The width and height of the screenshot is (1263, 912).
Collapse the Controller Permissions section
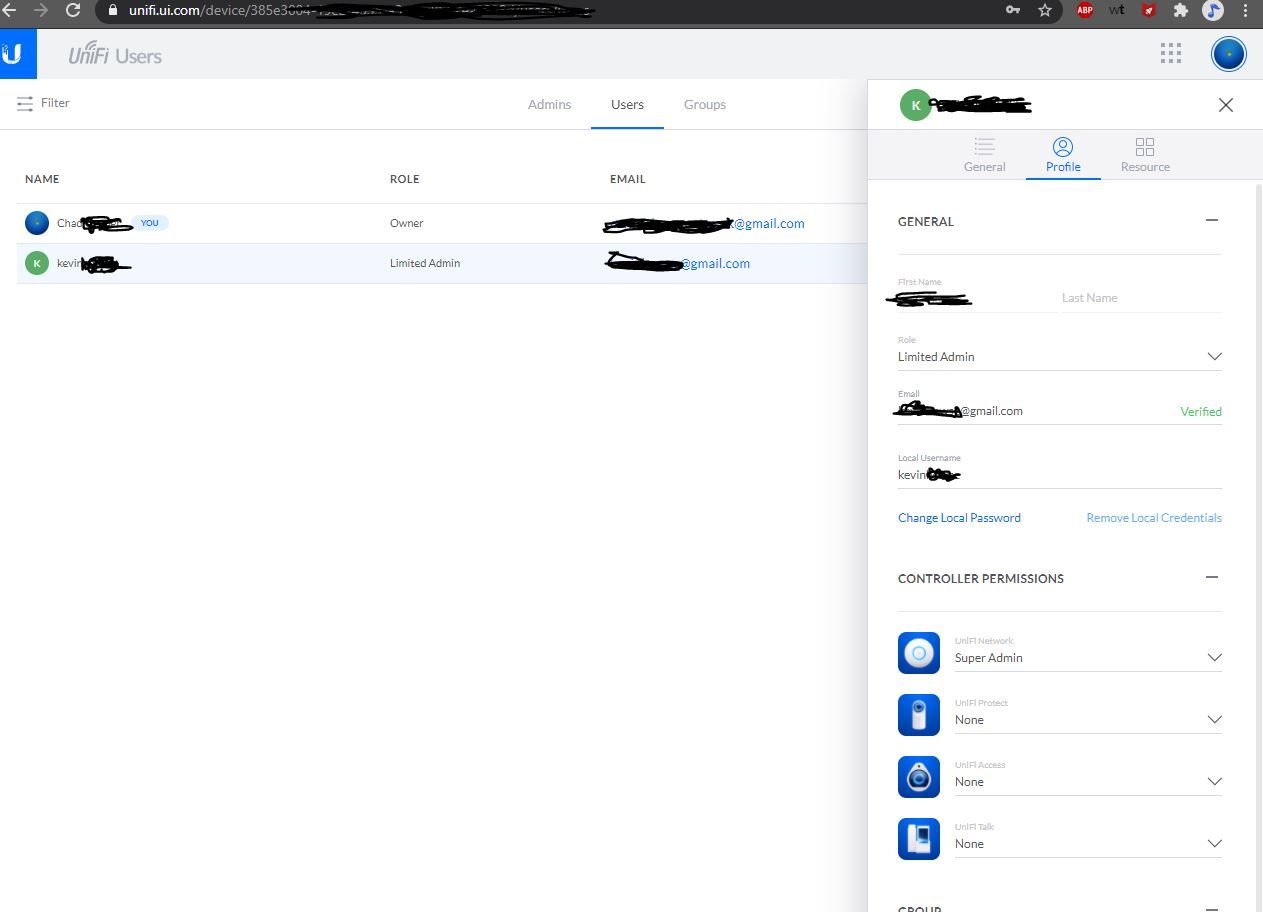coord(1212,577)
